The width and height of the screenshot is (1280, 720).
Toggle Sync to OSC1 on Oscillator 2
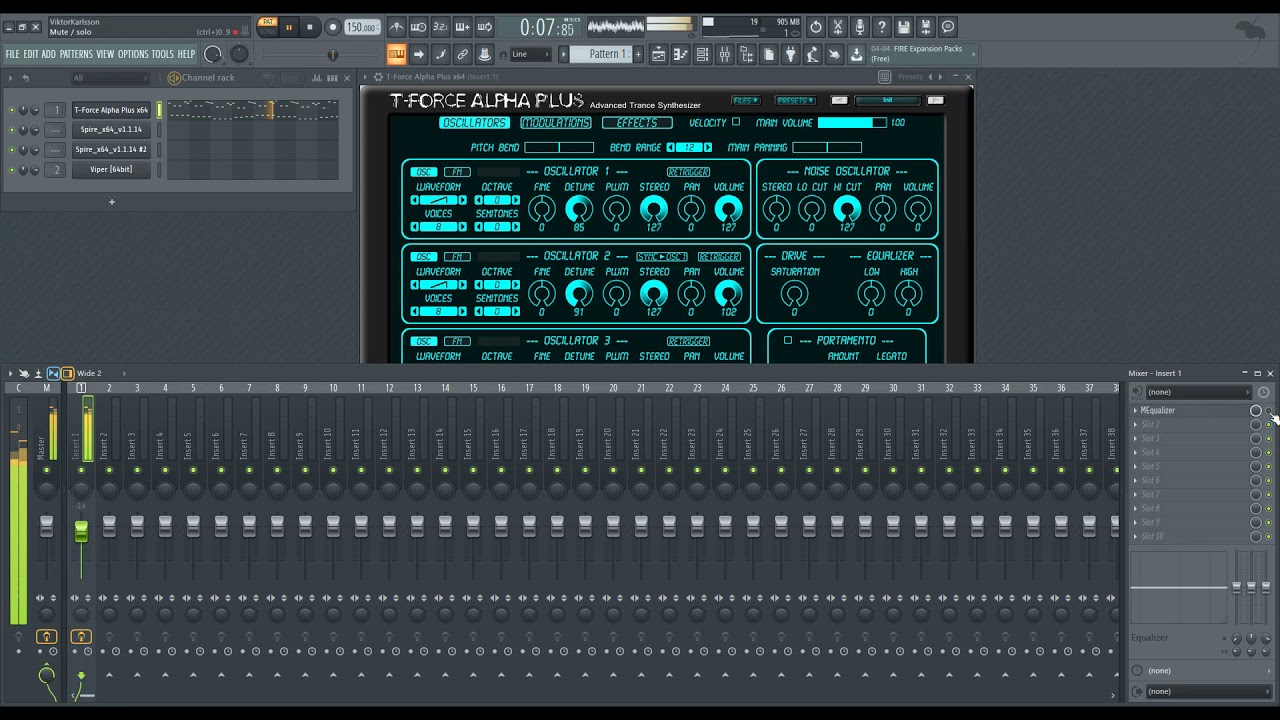[x=662, y=256]
